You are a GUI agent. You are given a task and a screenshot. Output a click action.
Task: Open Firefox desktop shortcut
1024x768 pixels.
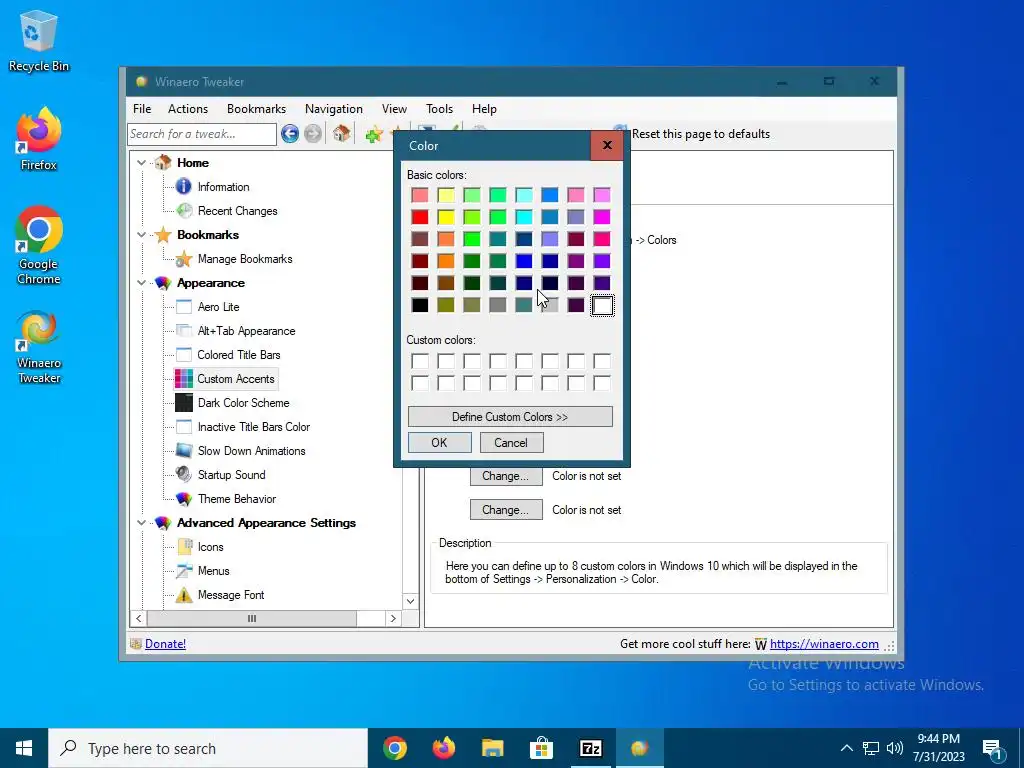[39, 139]
